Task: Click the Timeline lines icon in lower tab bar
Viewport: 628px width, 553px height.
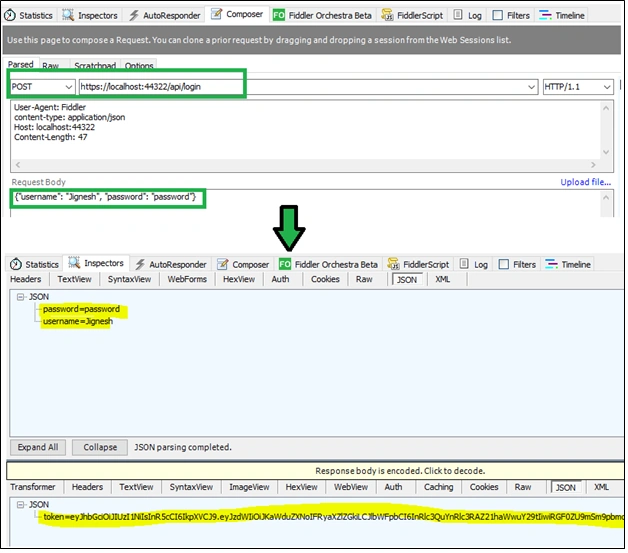Action: tap(551, 264)
